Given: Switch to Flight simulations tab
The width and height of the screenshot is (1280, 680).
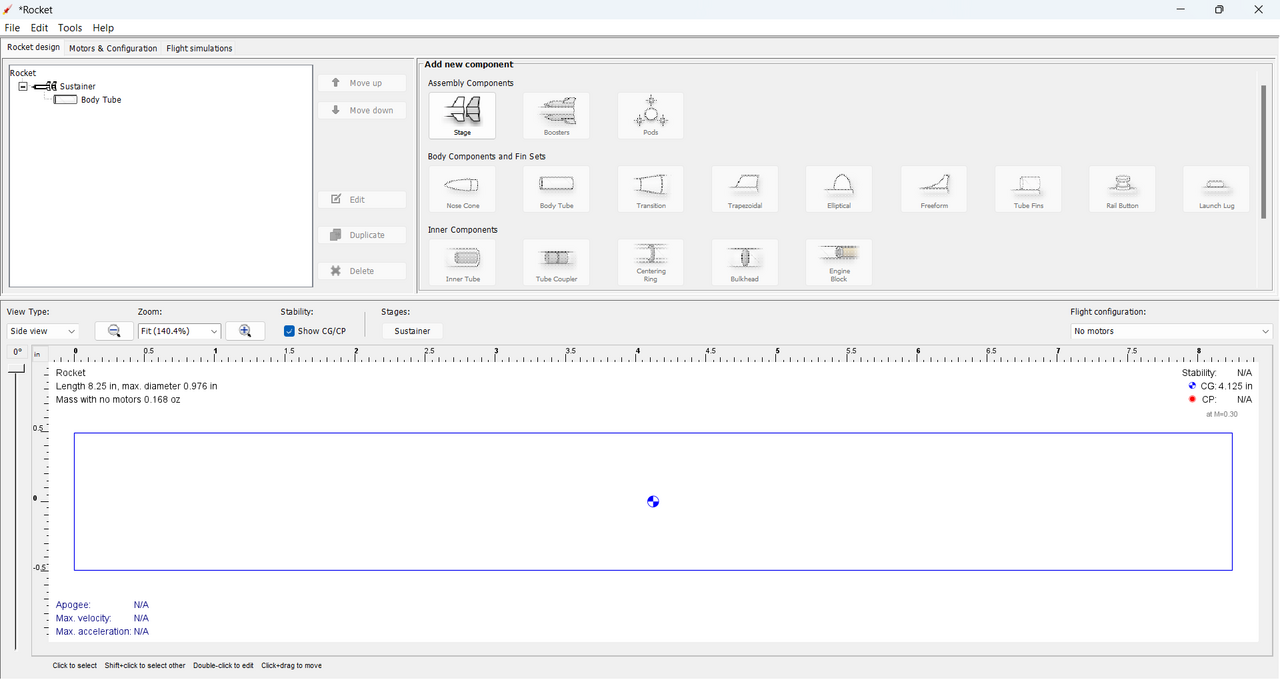Looking at the screenshot, I should point(199,48).
